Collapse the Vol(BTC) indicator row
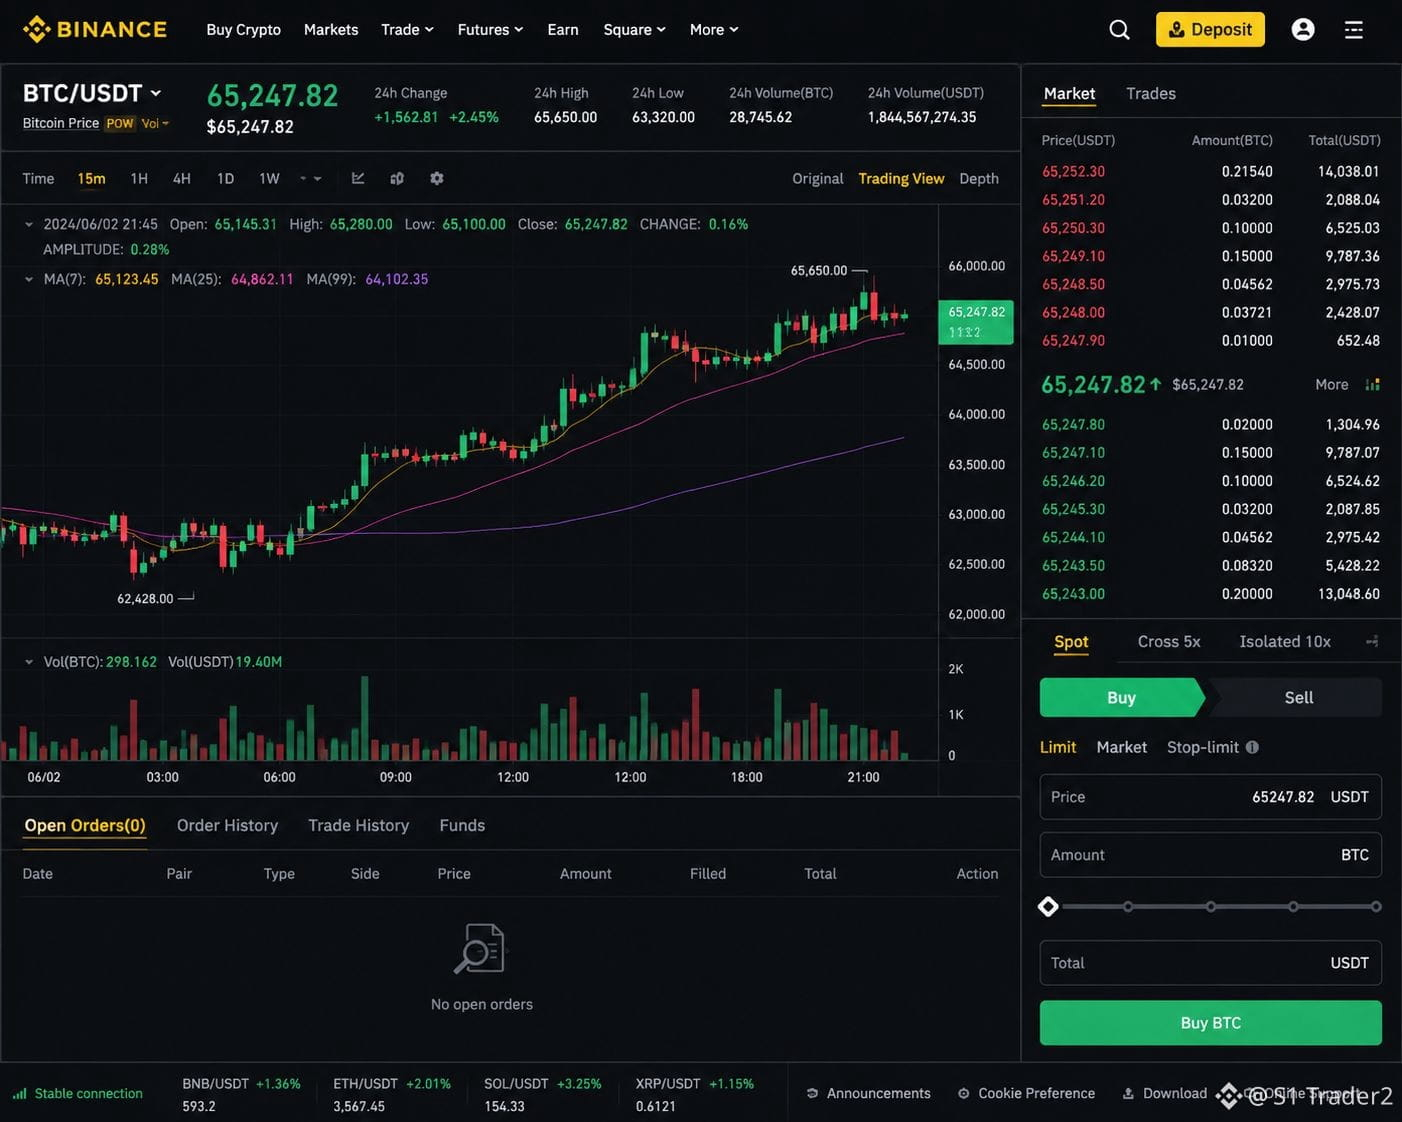 29,662
